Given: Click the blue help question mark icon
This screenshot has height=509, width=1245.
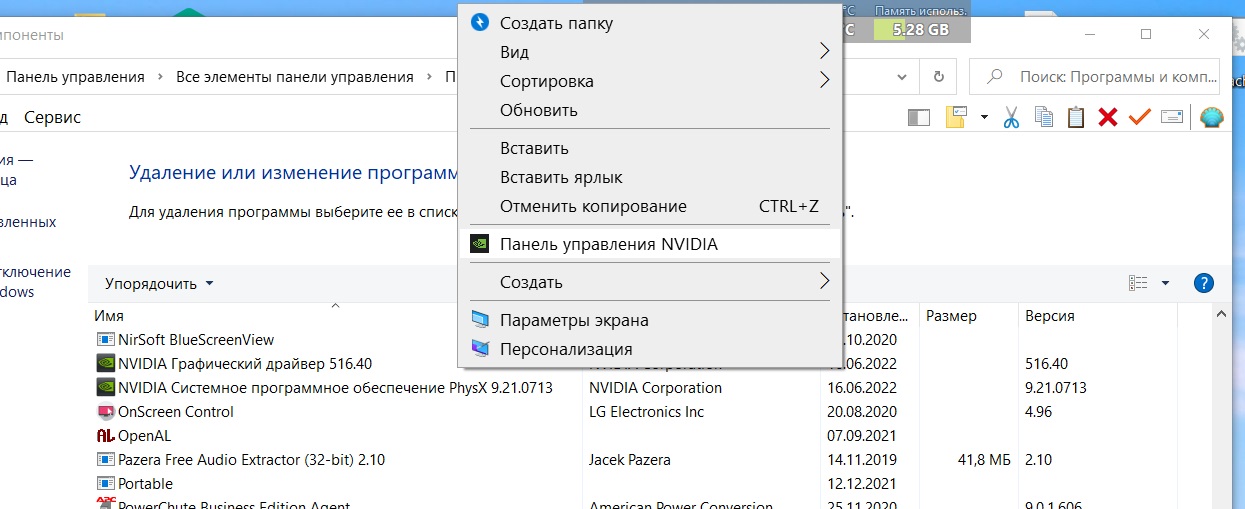Looking at the screenshot, I should point(1204,283).
